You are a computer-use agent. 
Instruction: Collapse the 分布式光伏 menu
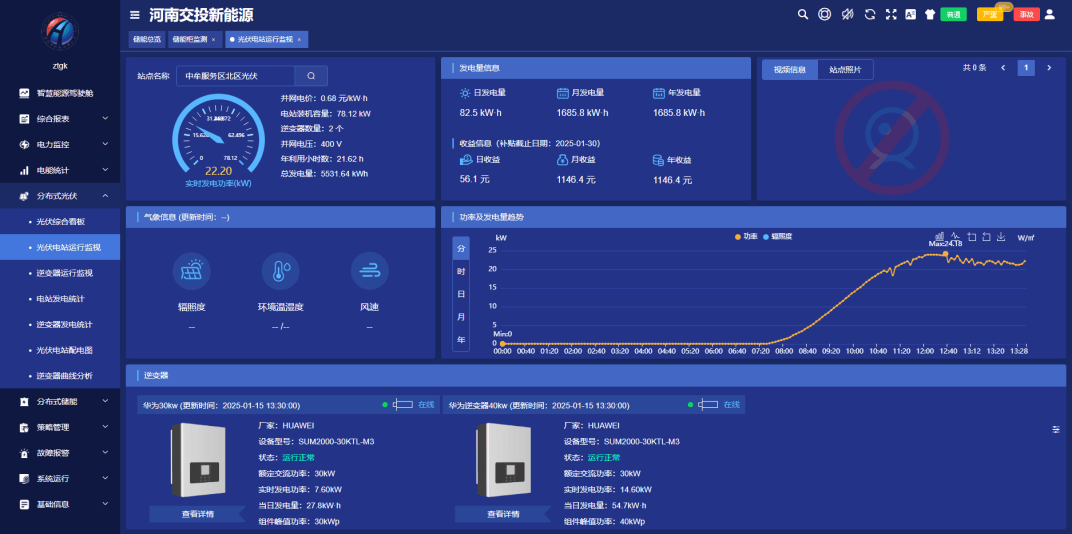tap(59, 196)
